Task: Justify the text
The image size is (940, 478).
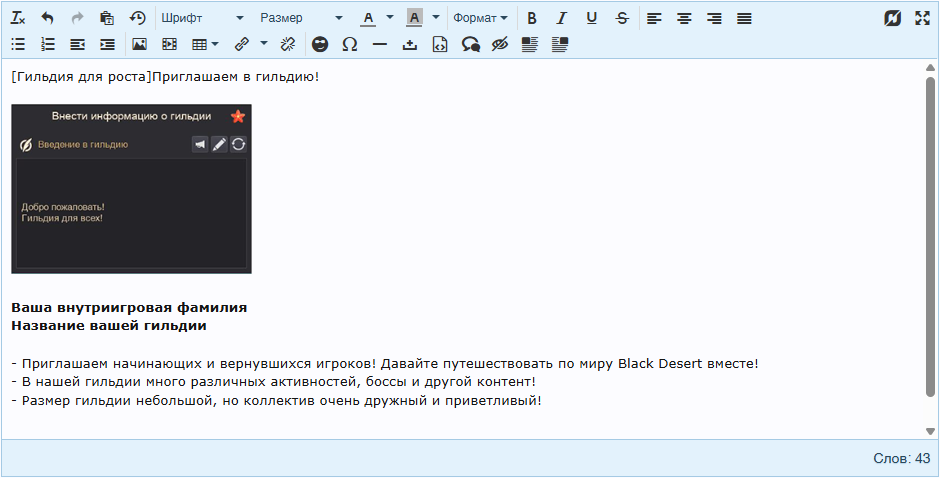Action: coord(744,18)
